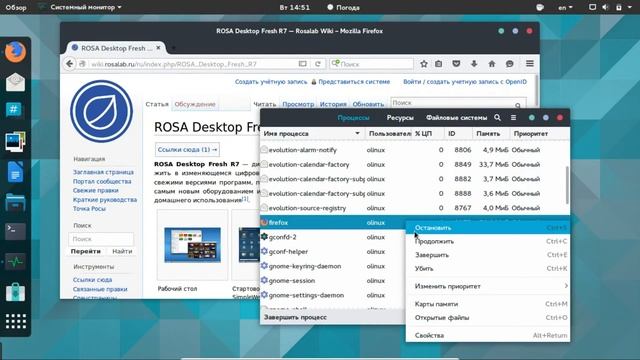
Task: Go to Firefox home page icon
Action: click(492, 64)
